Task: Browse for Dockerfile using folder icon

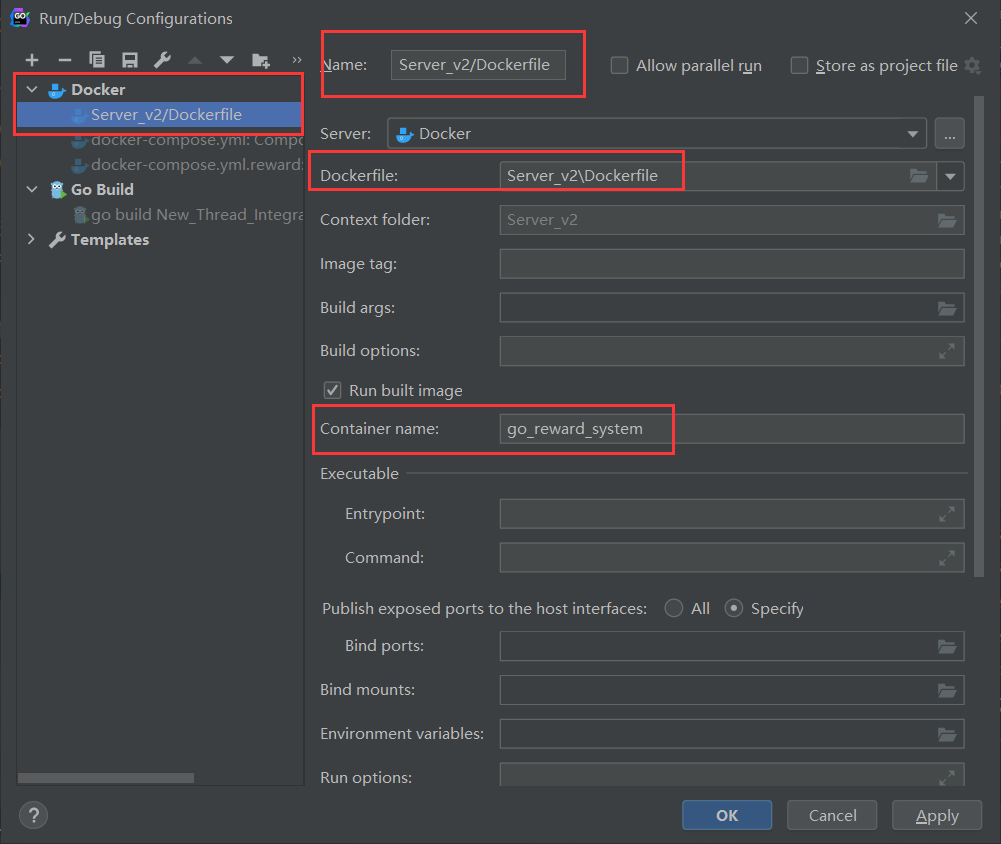Action: pyautogui.click(x=919, y=176)
